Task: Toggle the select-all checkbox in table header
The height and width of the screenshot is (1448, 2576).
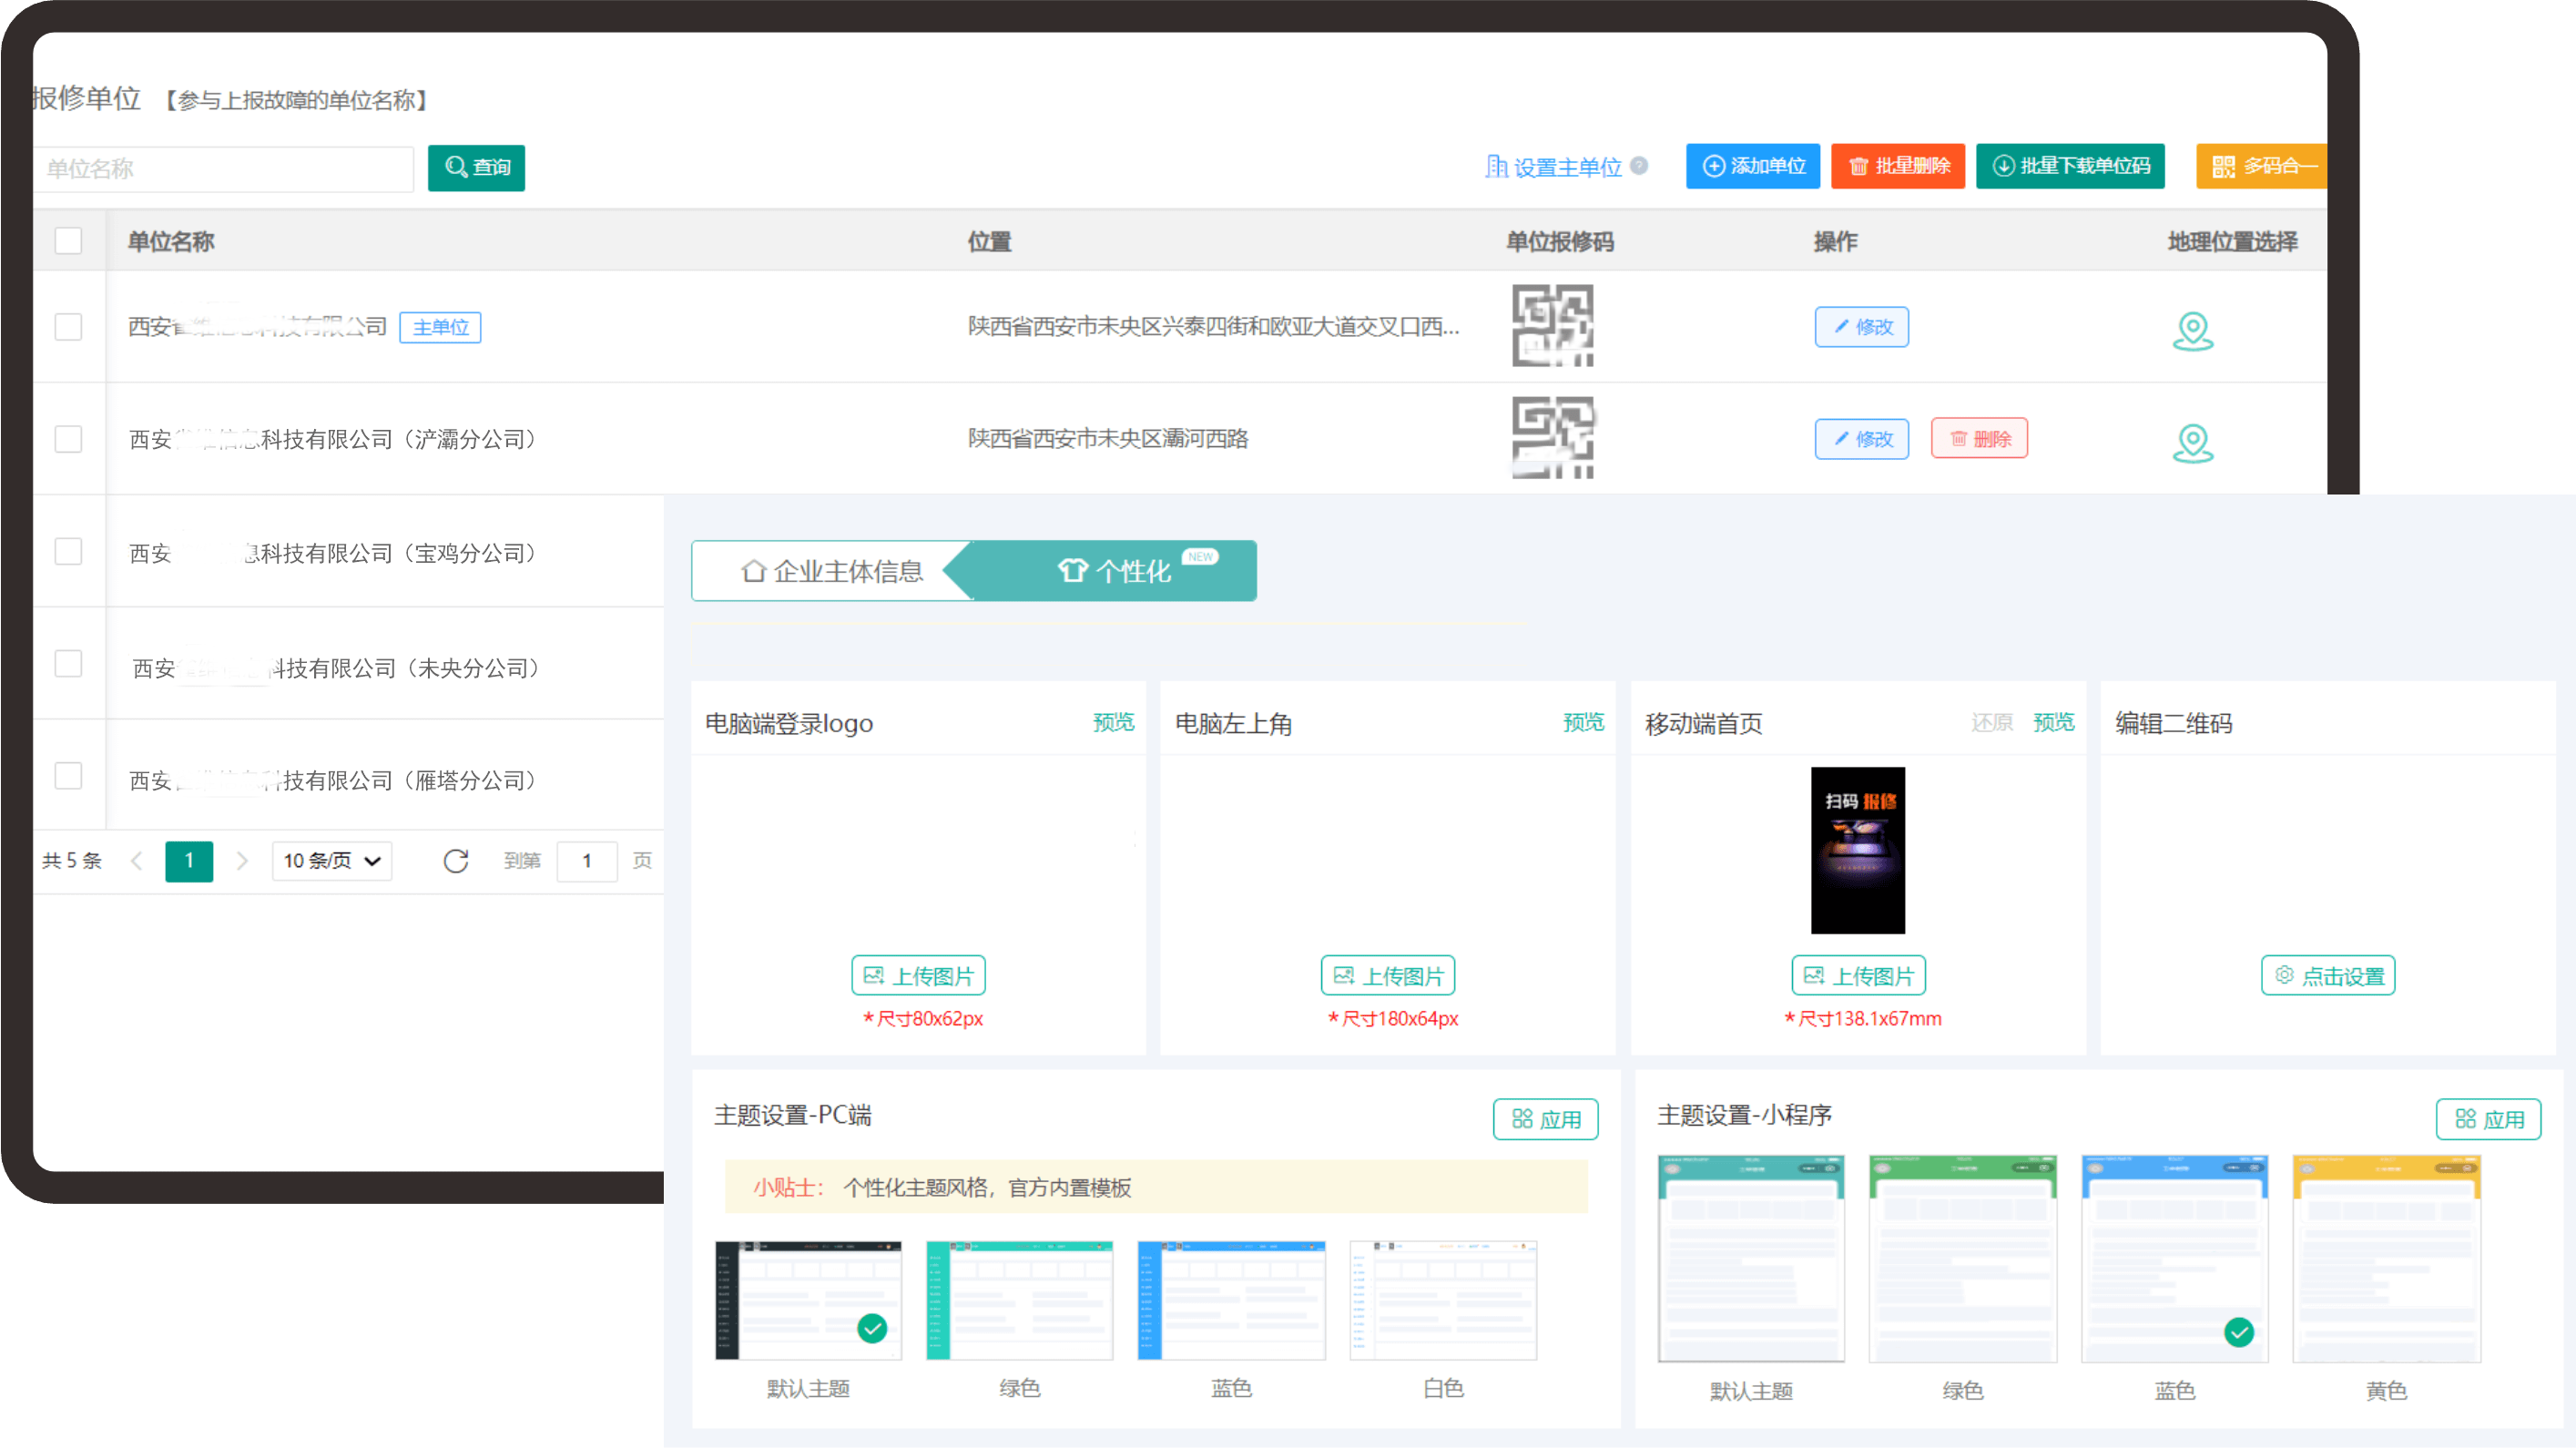Action: pyautogui.click(x=68, y=241)
